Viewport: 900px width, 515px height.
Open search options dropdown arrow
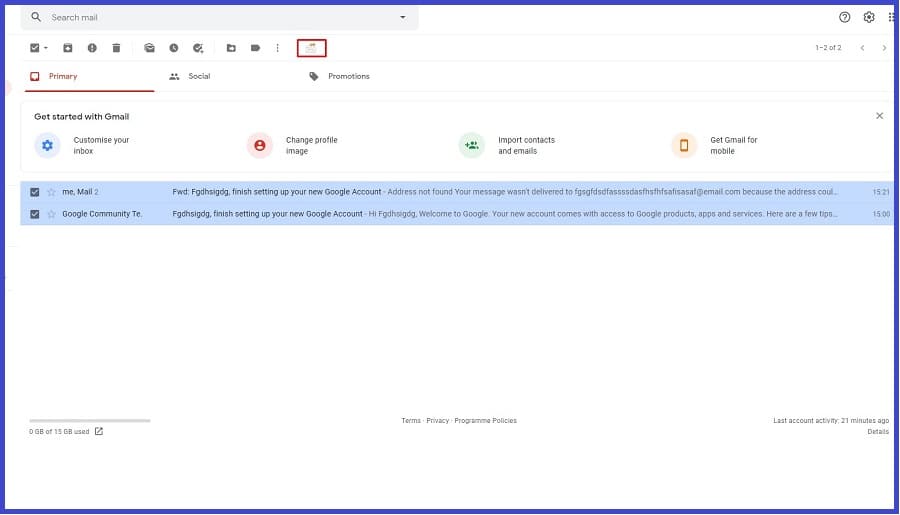(403, 17)
